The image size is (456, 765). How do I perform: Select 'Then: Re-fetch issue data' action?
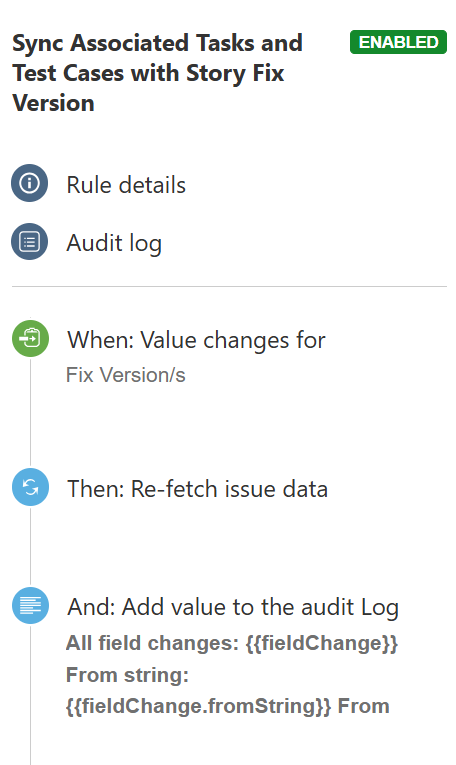coord(198,489)
